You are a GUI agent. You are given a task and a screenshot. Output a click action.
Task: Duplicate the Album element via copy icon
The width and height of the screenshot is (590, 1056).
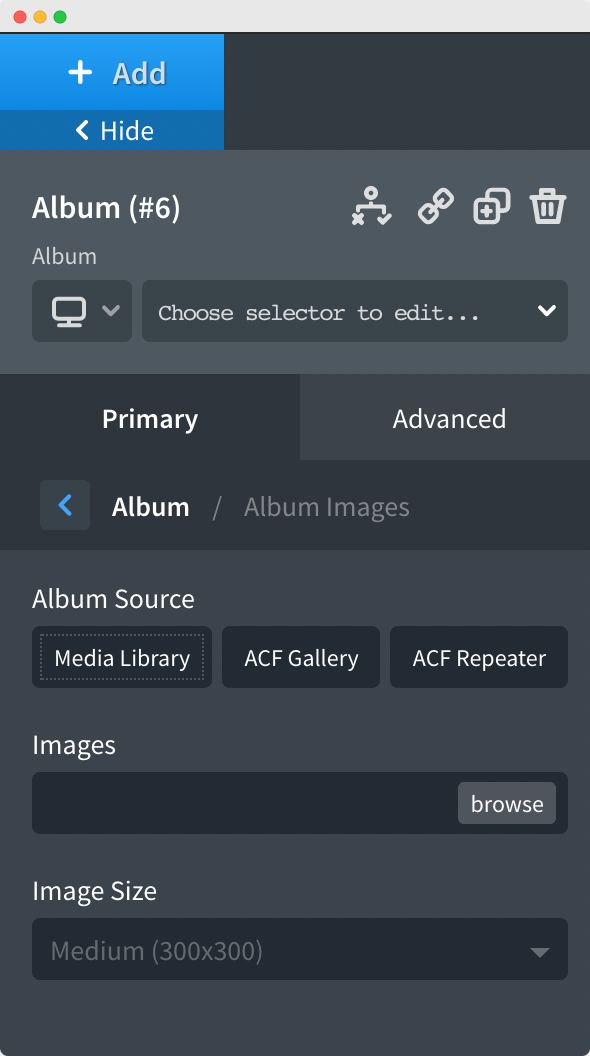[x=491, y=207]
